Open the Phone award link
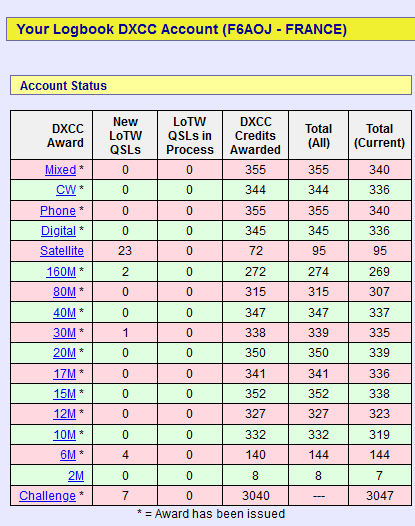415x526 pixels. (x=58, y=211)
